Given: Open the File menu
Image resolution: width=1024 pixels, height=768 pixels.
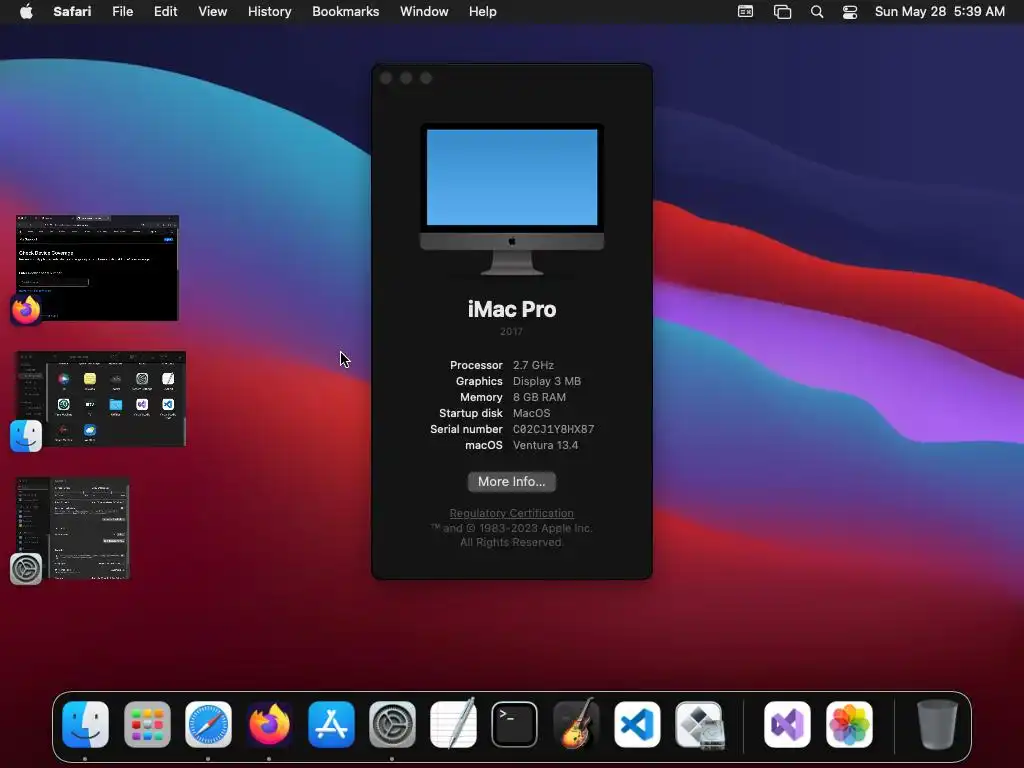Looking at the screenshot, I should (x=123, y=12).
